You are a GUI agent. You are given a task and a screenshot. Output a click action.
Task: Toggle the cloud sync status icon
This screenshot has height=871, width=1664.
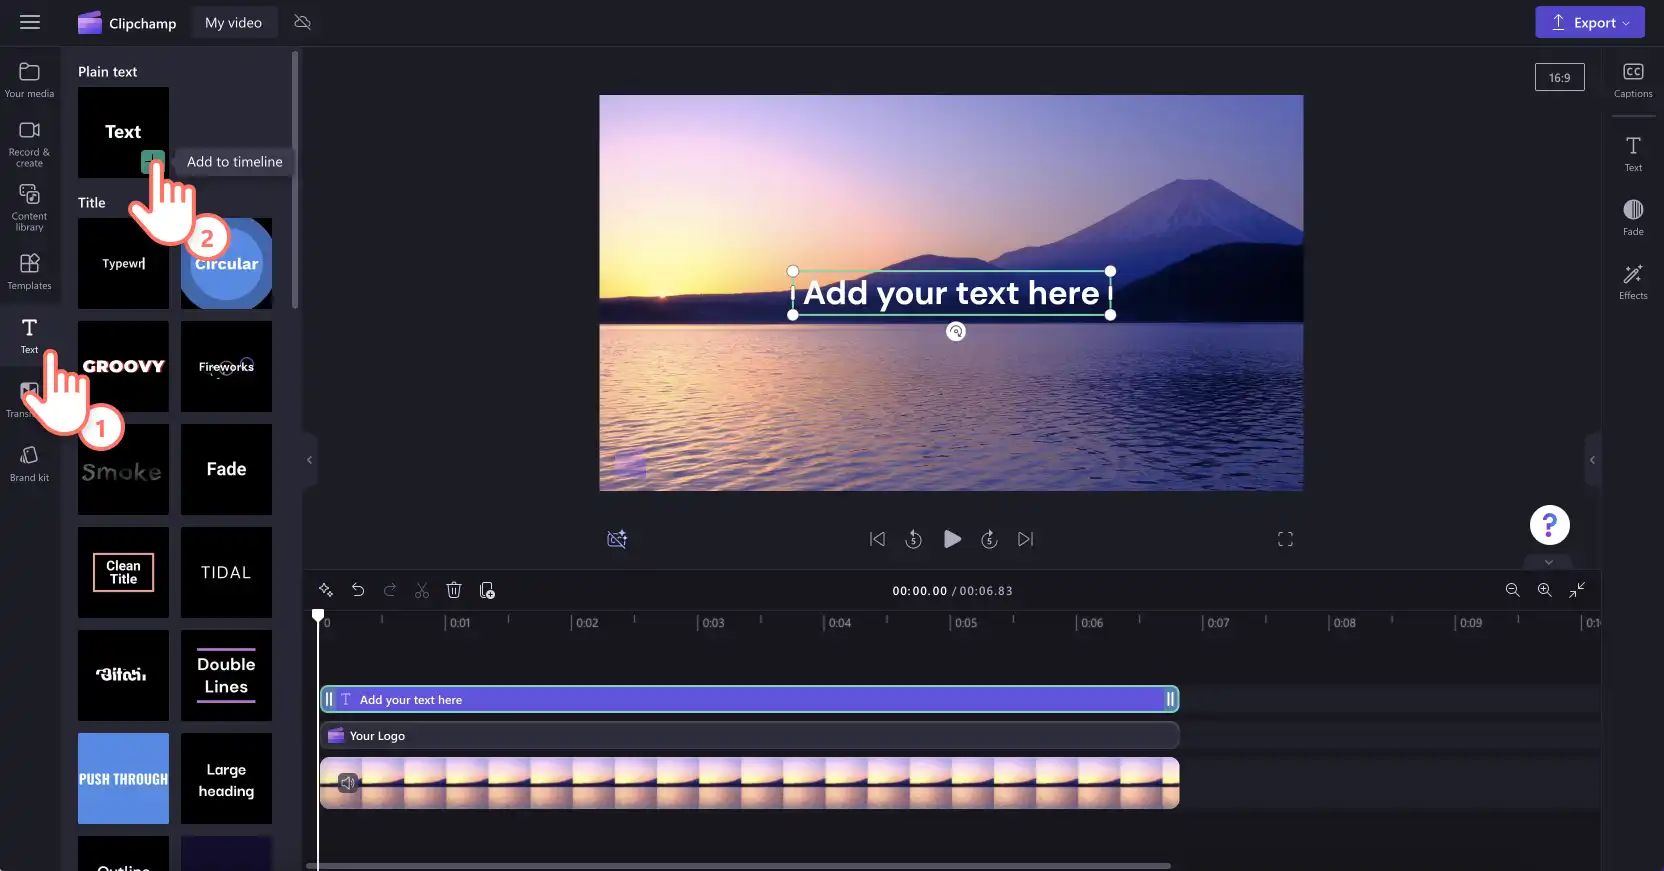pos(303,22)
